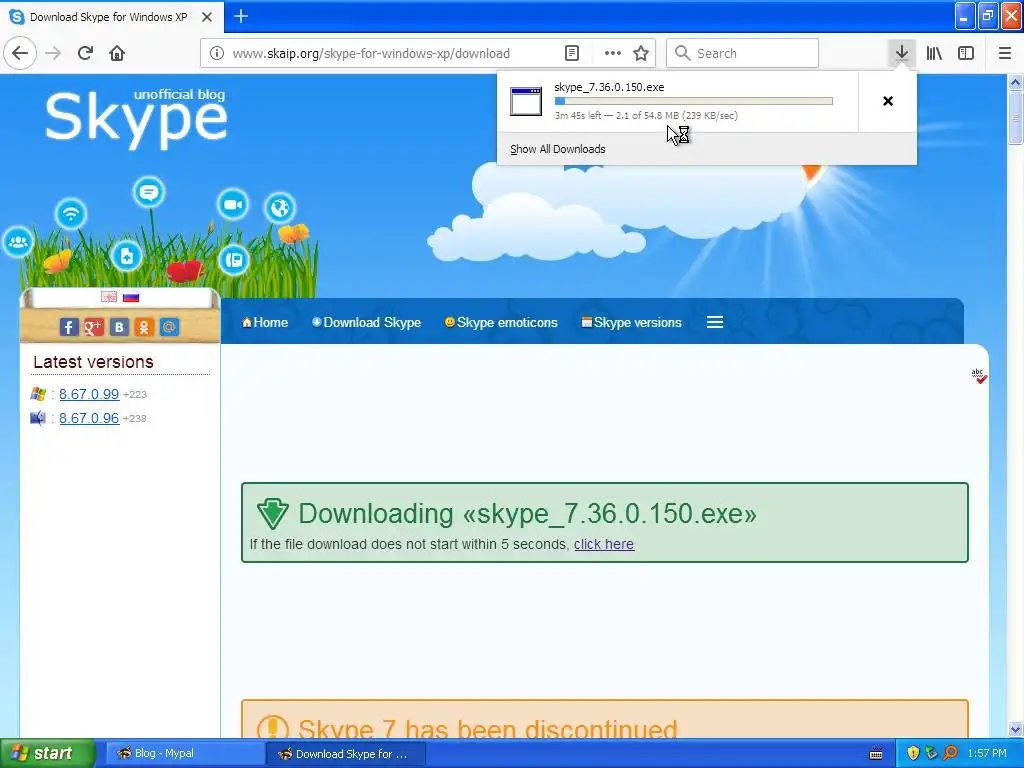Screen dimensions: 1024x768
Task: Open a new tab with plus button
Action: [x=241, y=16]
